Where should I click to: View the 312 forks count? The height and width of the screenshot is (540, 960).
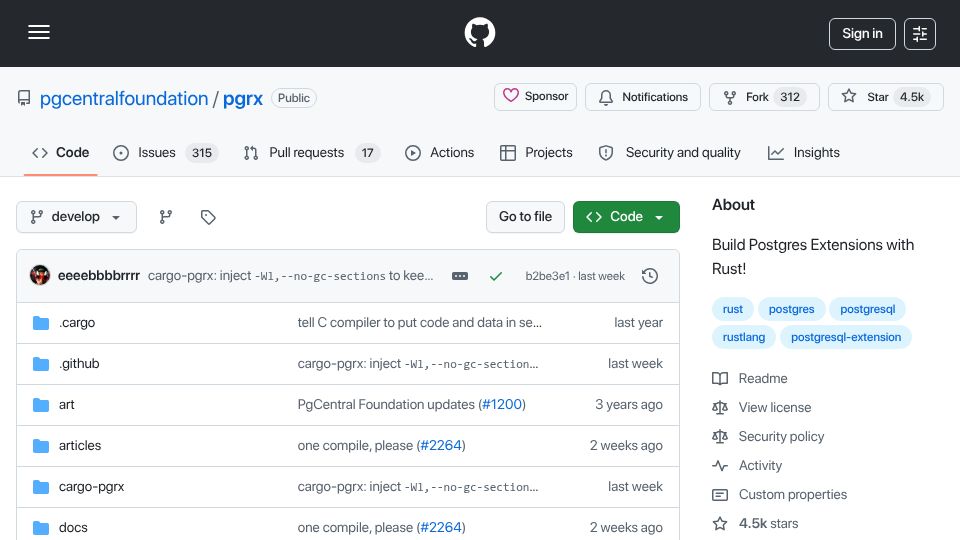pos(790,97)
